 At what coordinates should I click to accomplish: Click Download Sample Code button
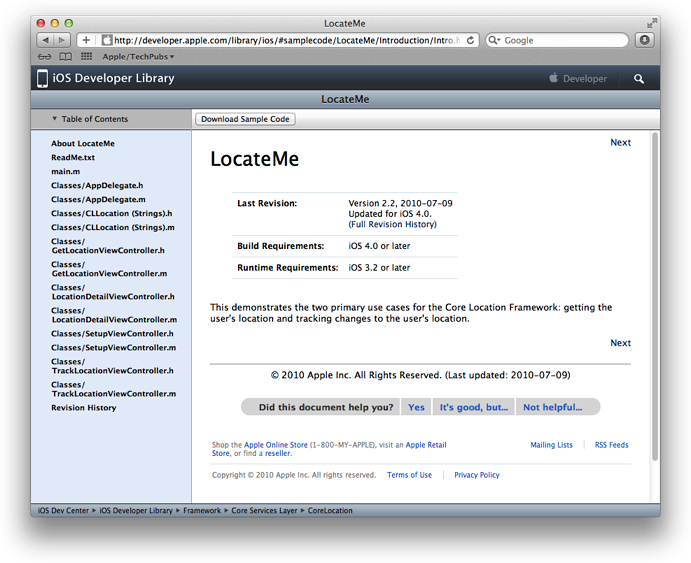(x=245, y=119)
